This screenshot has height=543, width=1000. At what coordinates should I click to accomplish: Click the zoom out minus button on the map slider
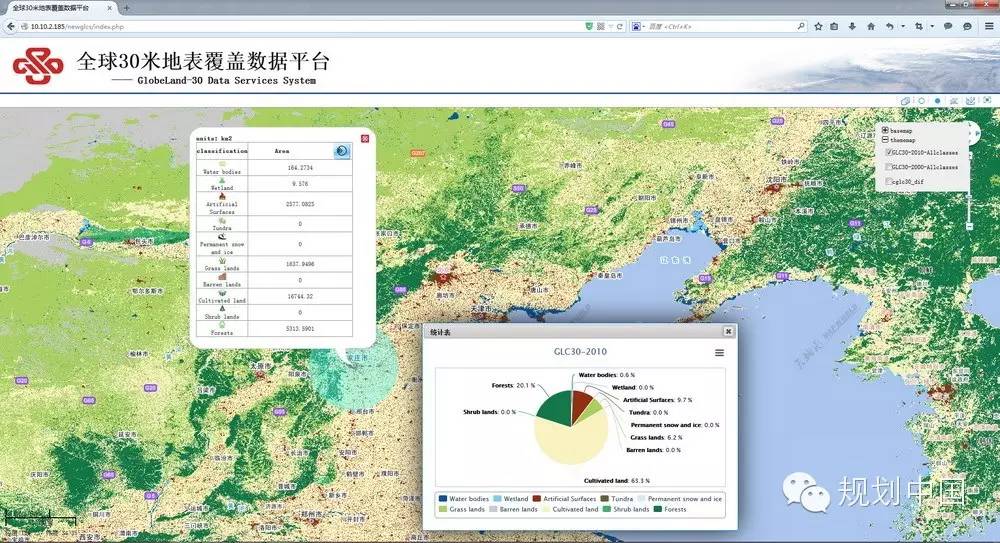pyautogui.click(x=969, y=226)
